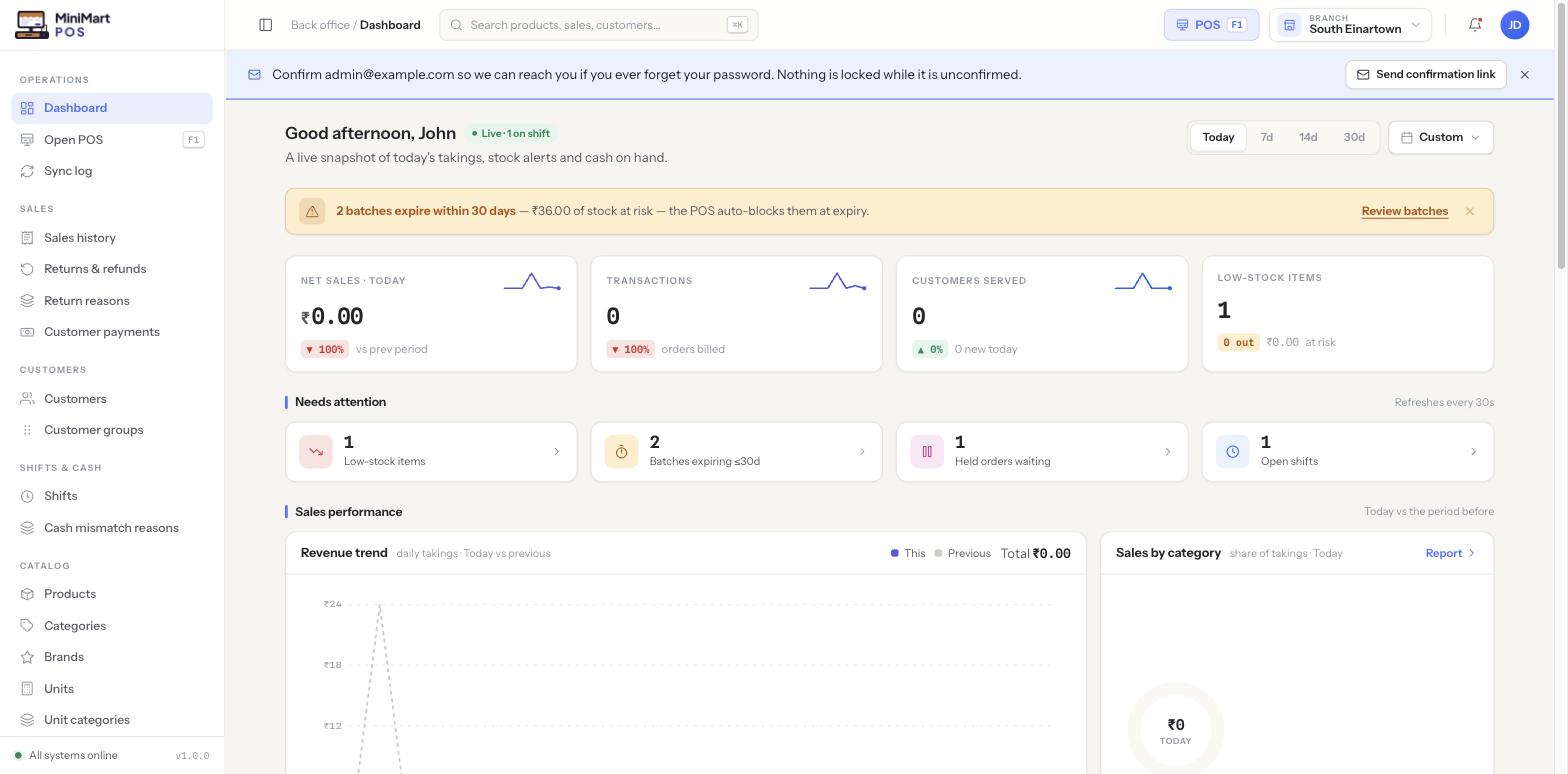
Task: Click the product search field
Action: click(599, 25)
